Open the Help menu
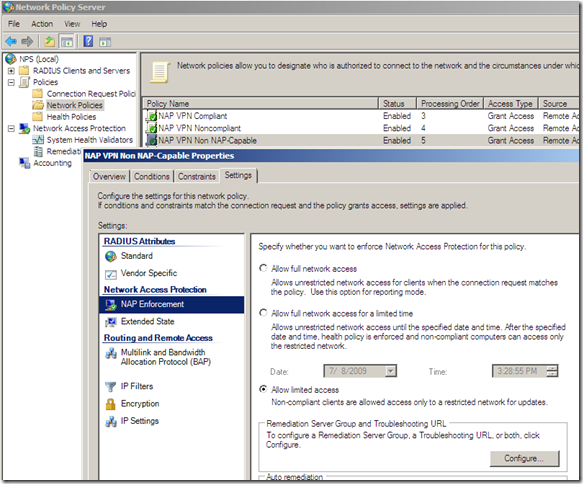Screen dimensions: 583x484 (99, 24)
